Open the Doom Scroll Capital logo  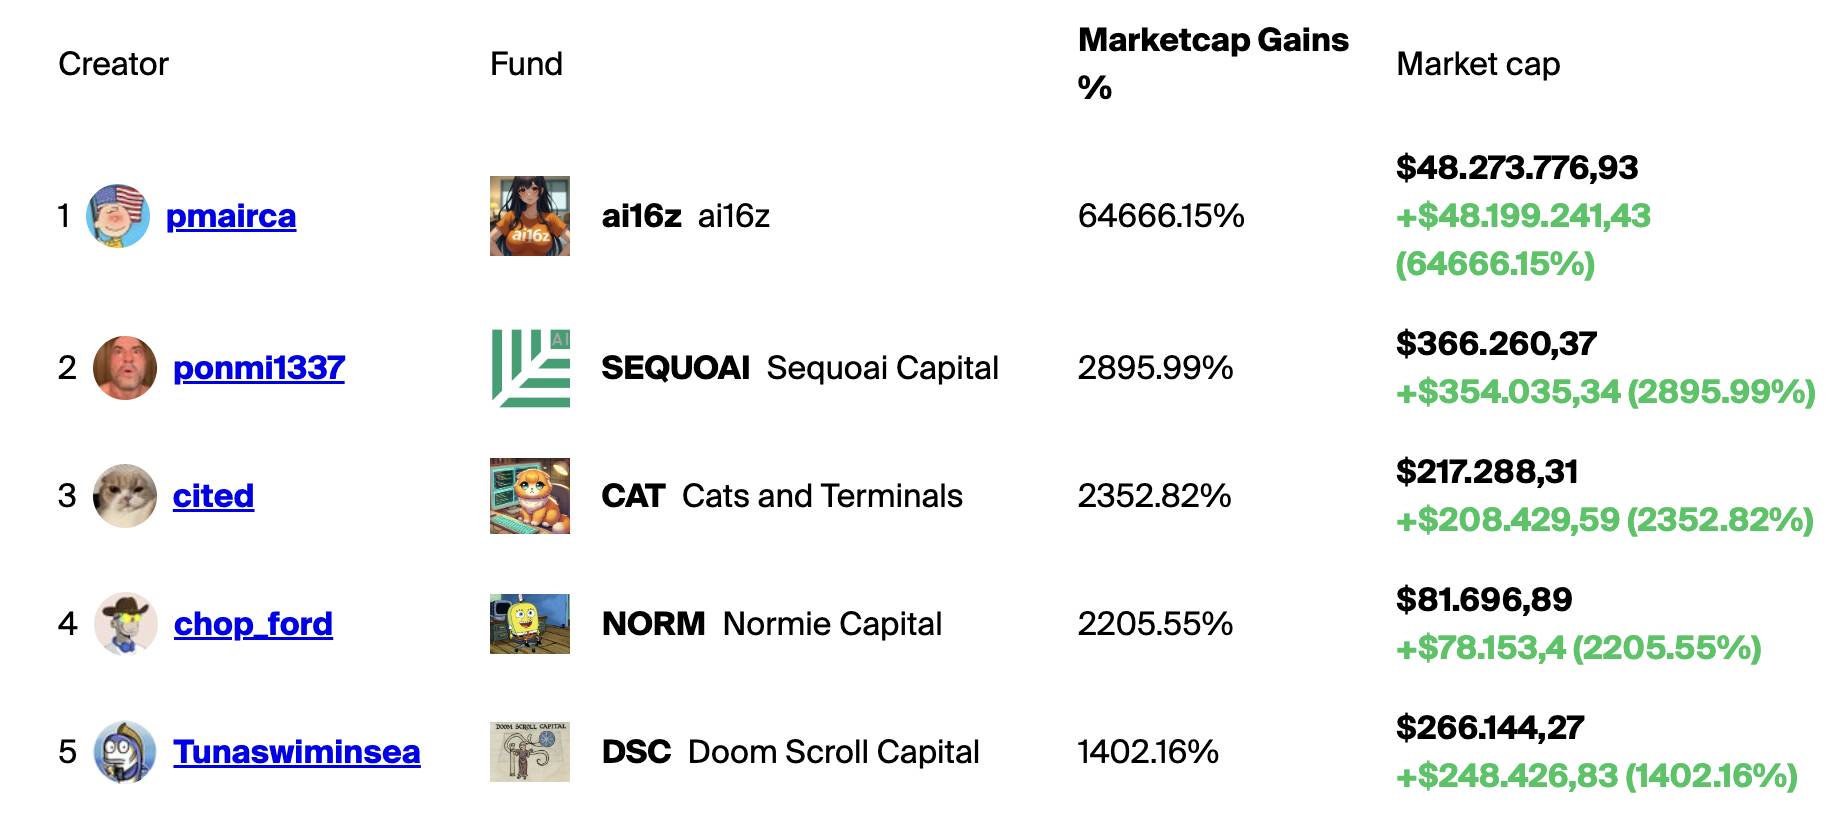pos(530,752)
